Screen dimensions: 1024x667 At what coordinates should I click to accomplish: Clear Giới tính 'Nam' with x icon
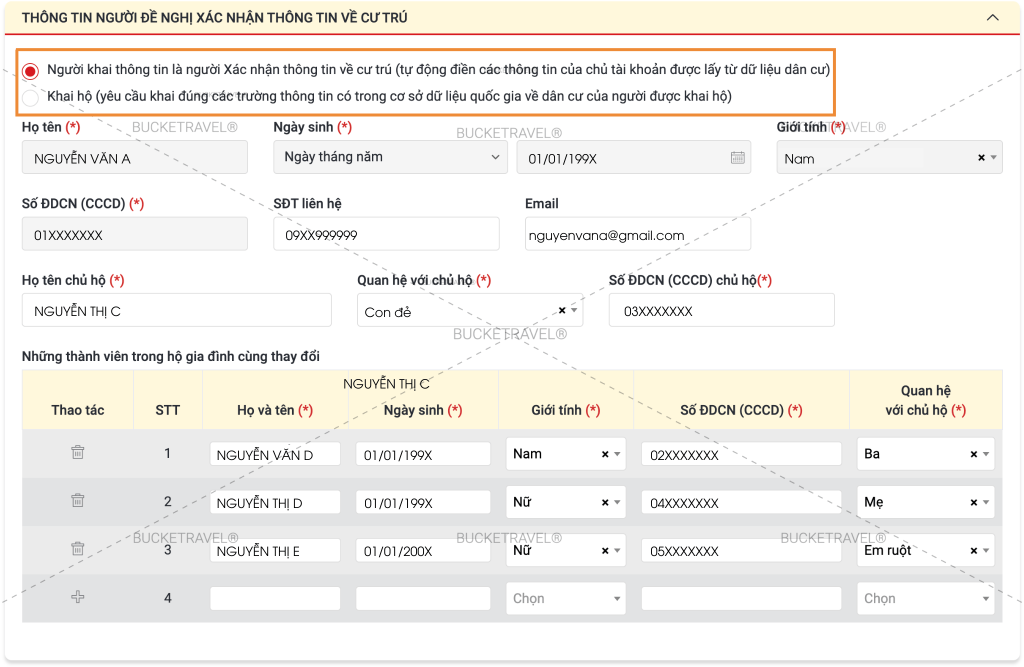click(x=981, y=158)
